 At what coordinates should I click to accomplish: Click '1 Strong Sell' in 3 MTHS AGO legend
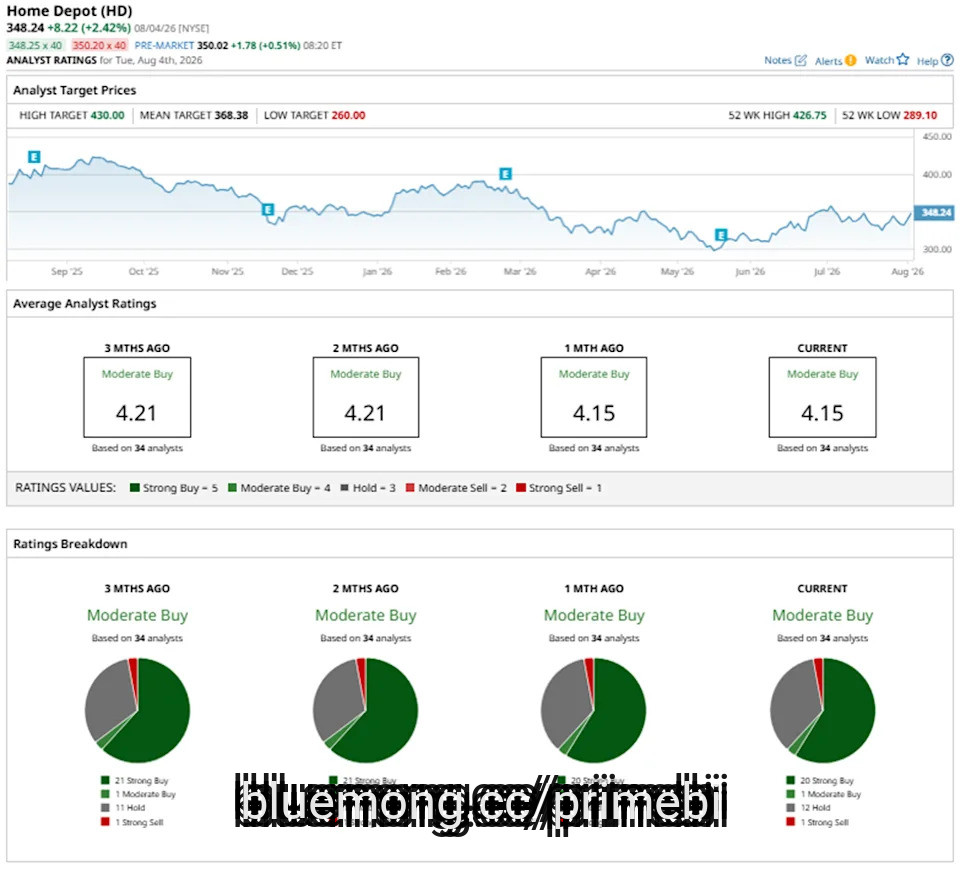139,822
